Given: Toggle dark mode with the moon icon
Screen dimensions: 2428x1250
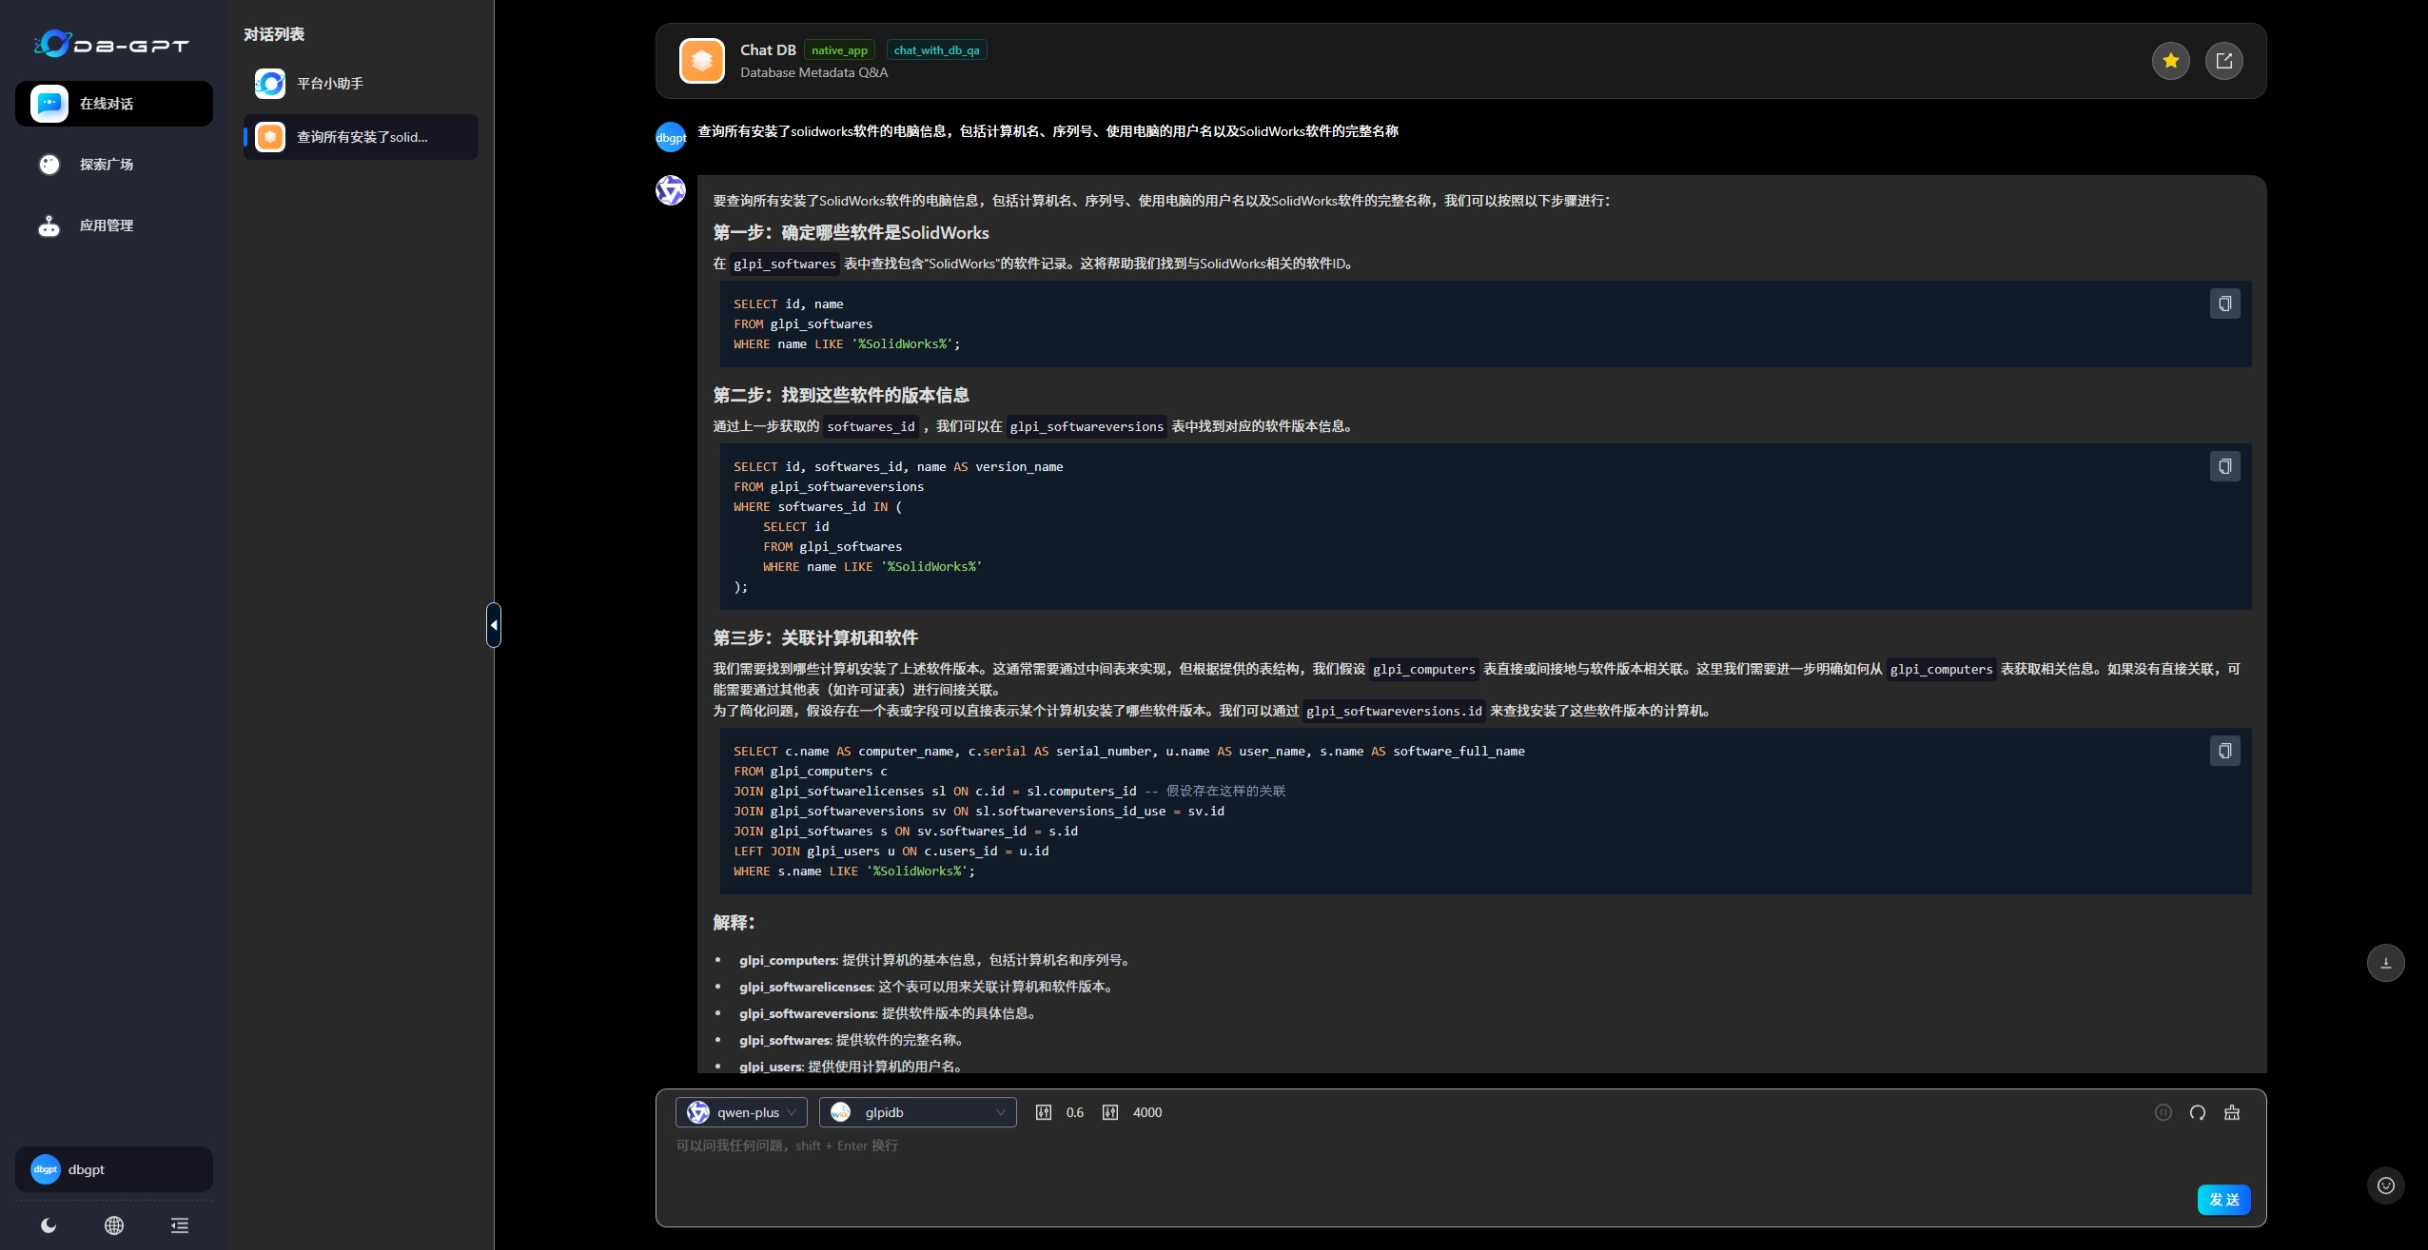Looking at the screenshot, I should pyautogui.click(x=48, y=1225).
